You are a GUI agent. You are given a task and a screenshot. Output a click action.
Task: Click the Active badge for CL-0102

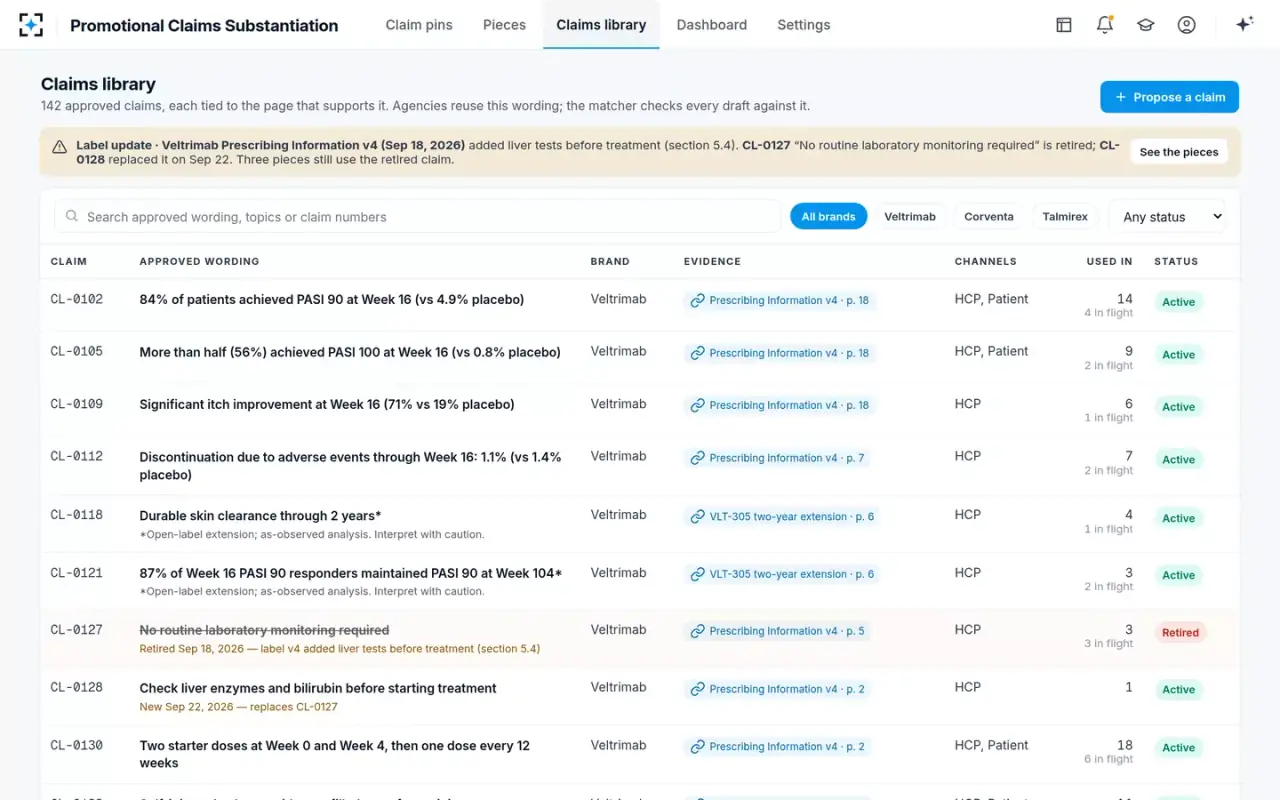[x=1178, y=302]
